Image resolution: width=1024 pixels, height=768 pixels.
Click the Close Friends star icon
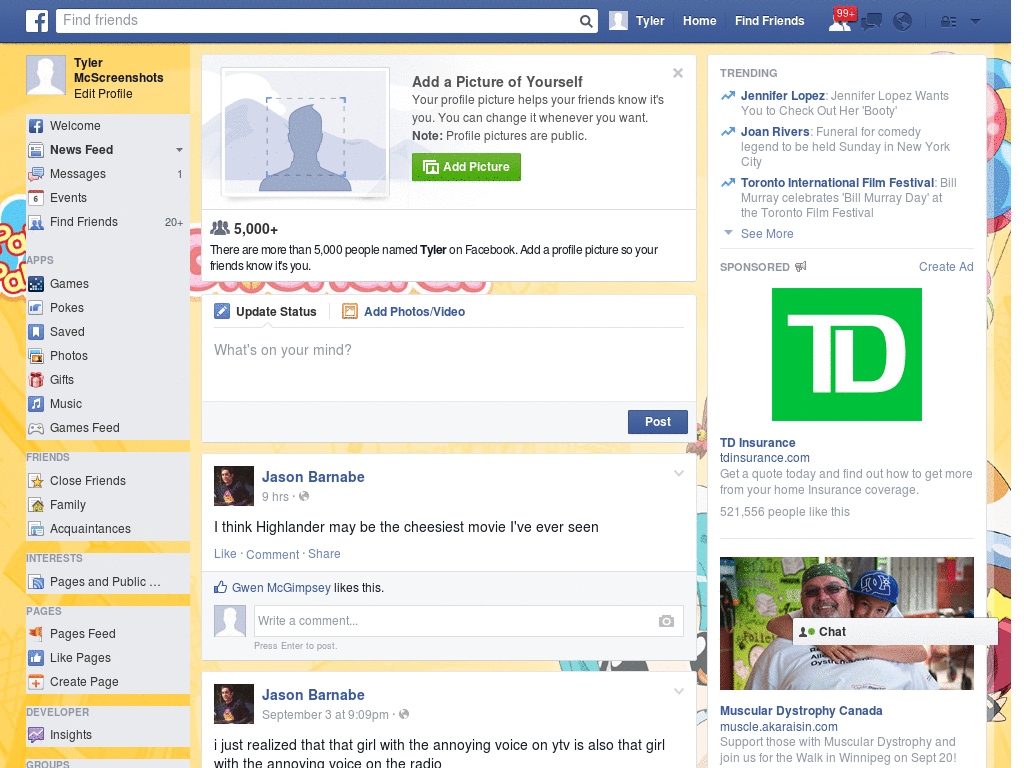(36, 481)
